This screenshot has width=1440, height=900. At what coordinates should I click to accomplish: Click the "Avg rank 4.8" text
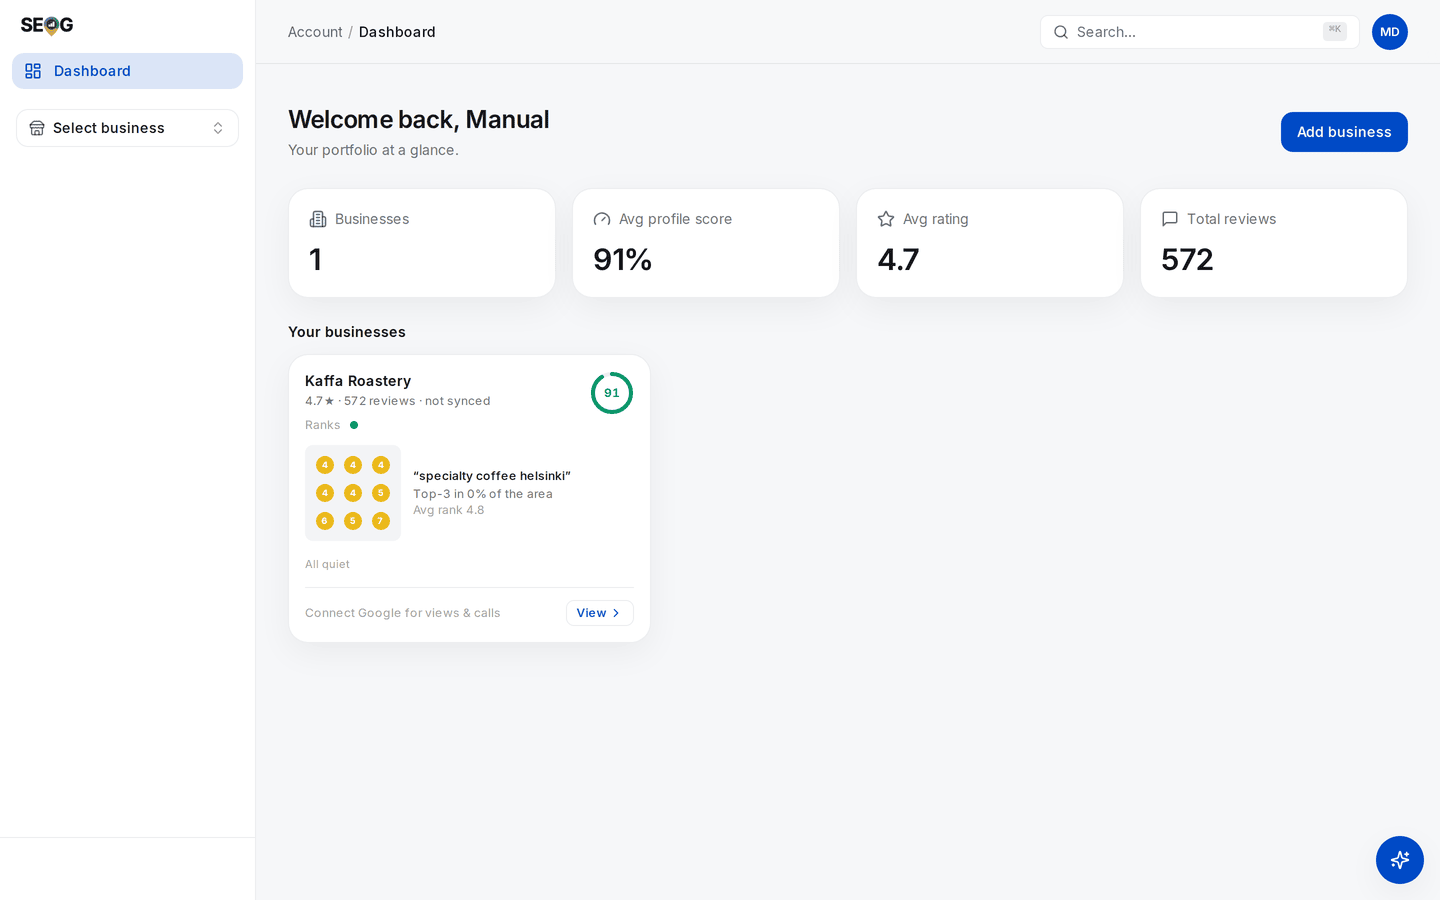(x=449, y=510)
